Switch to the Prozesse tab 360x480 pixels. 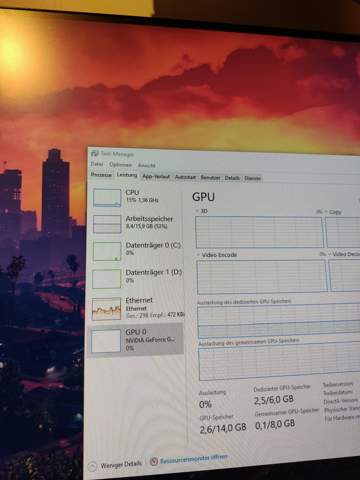(x=101, y=175)
